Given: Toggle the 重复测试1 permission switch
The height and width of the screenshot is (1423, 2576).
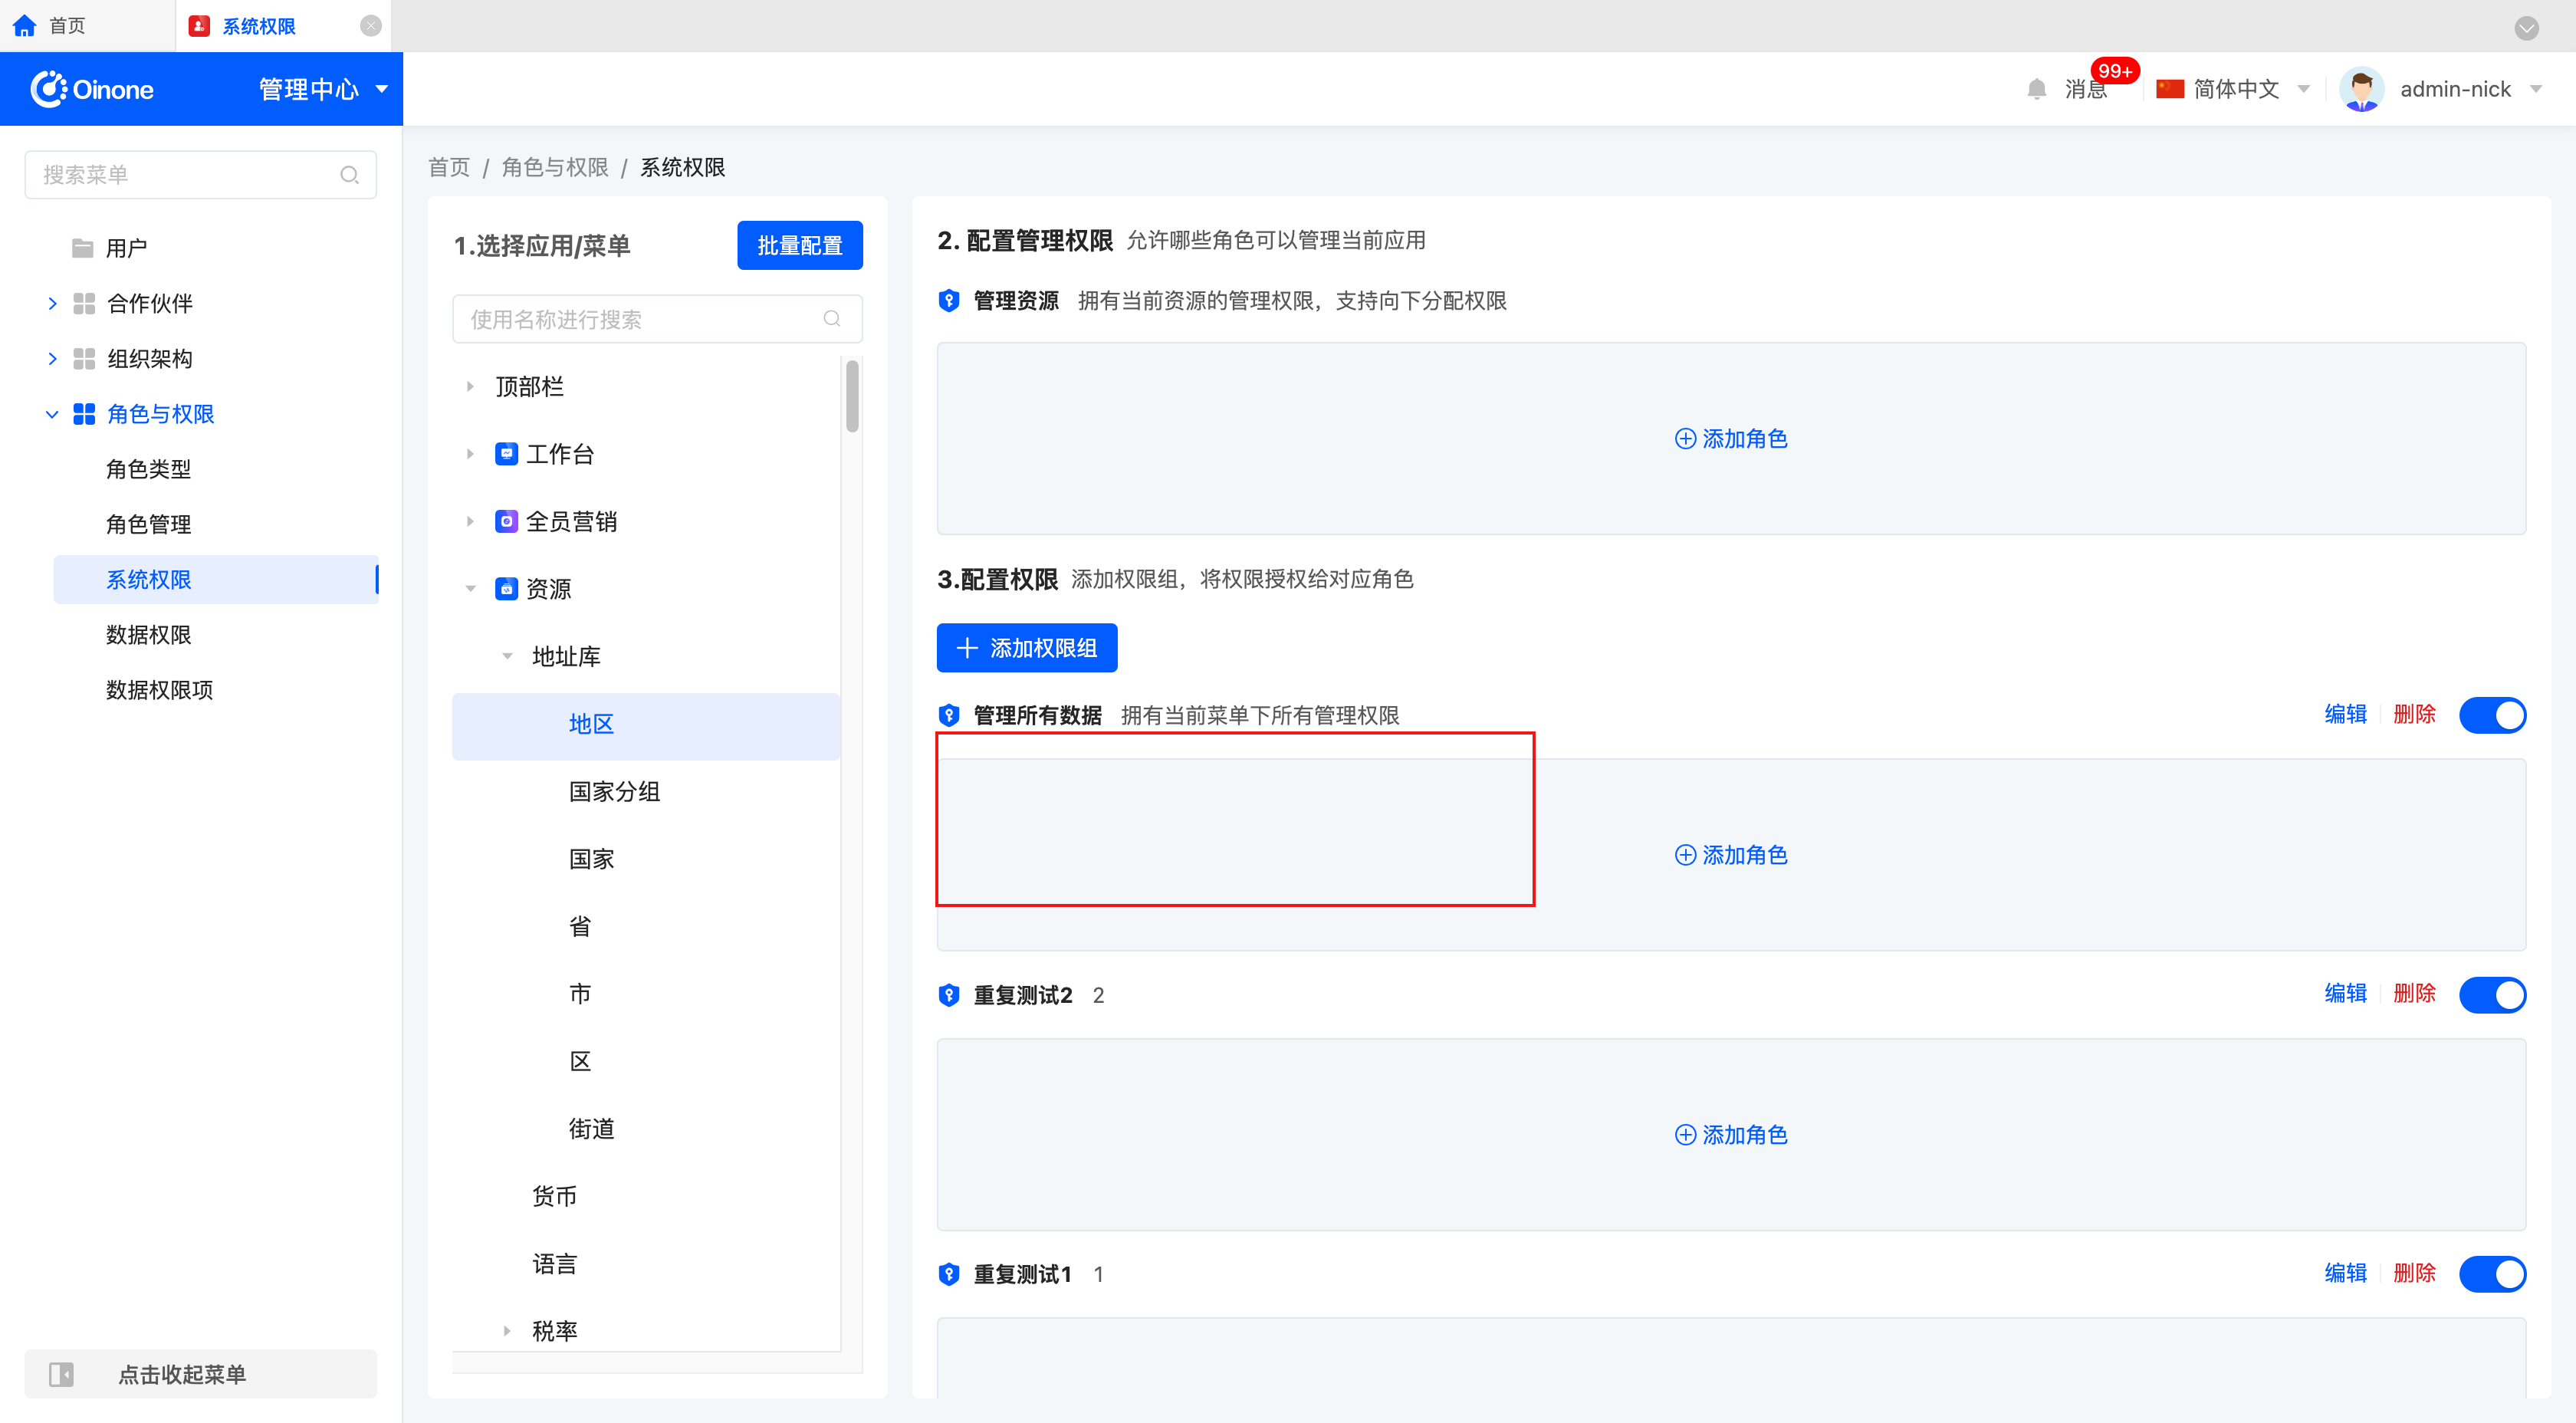Looking at the screenshot, I should (x=2492, y=1274).
